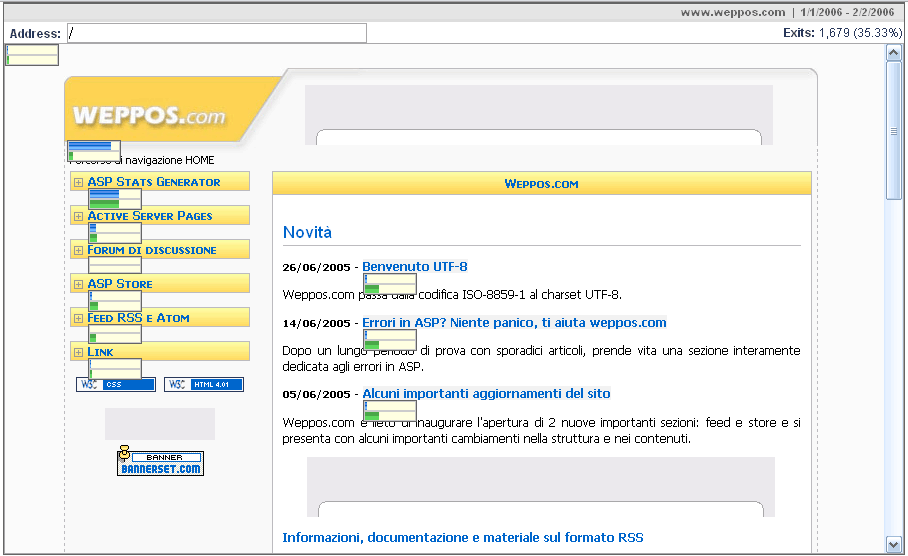908x556 pixels.
Task: Click the stats bar overlay under Active Server Pages
Action: tap(115, 233)
